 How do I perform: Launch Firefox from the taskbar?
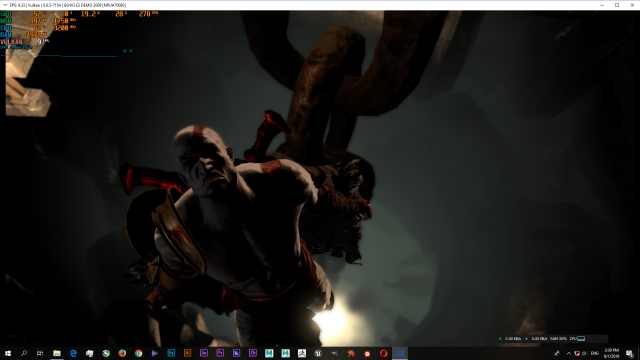(x=122, y=353)
